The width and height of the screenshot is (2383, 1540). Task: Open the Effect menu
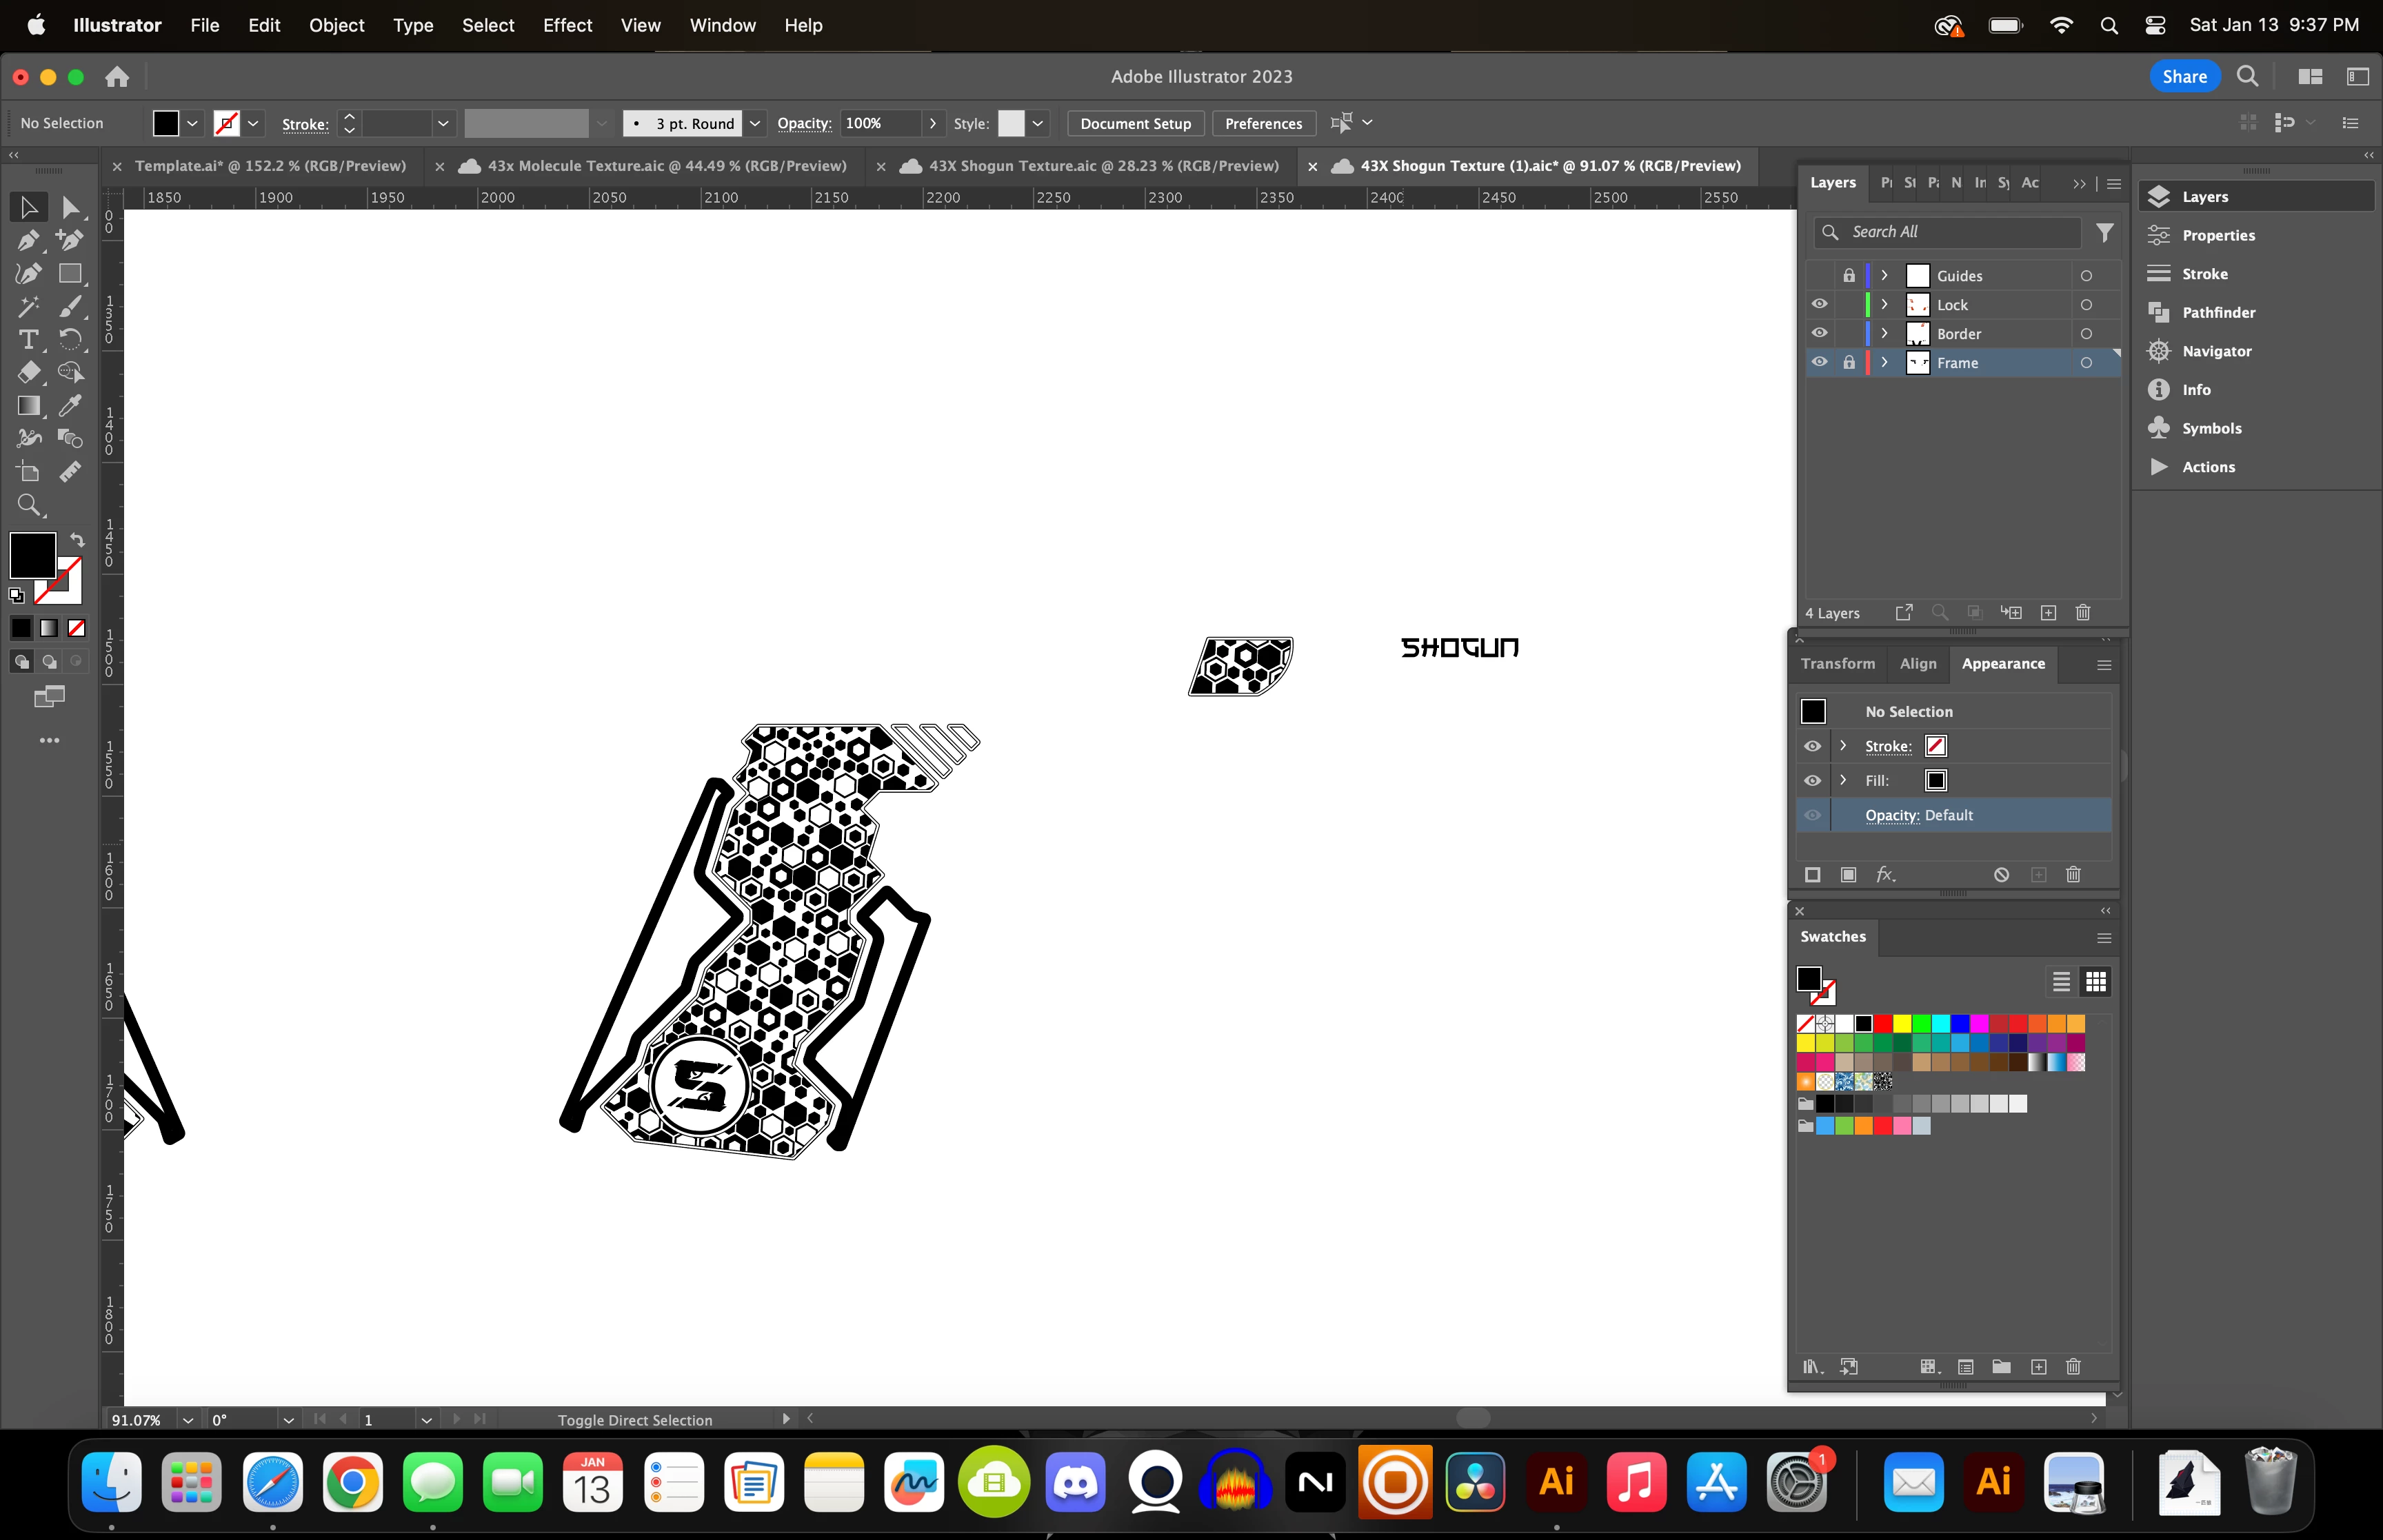point(567,25)
